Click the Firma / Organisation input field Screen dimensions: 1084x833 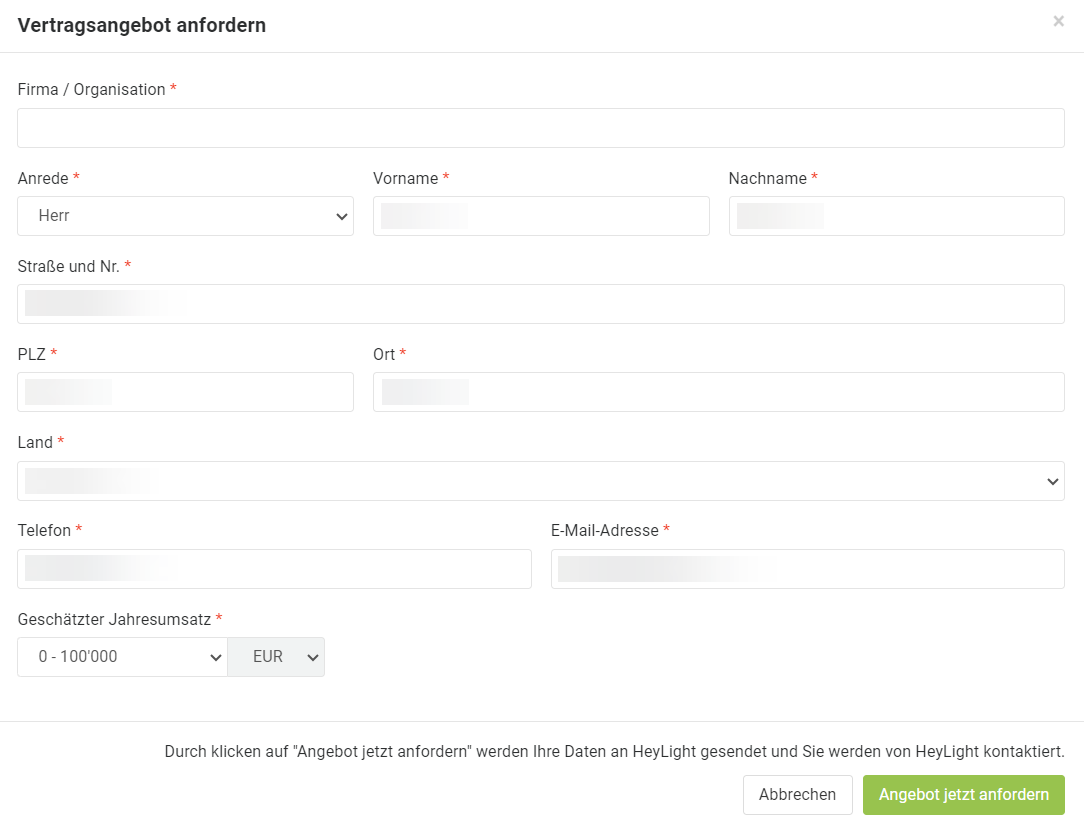(541, 128)
